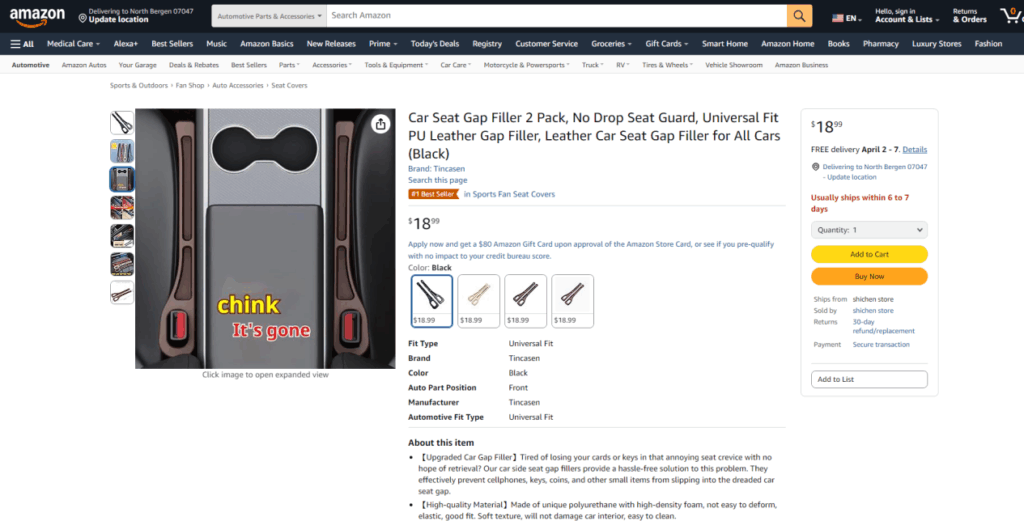The image size is (1024, 521).
Task: Choose the beige color variant swatch
Action: (x=479, y=301)
